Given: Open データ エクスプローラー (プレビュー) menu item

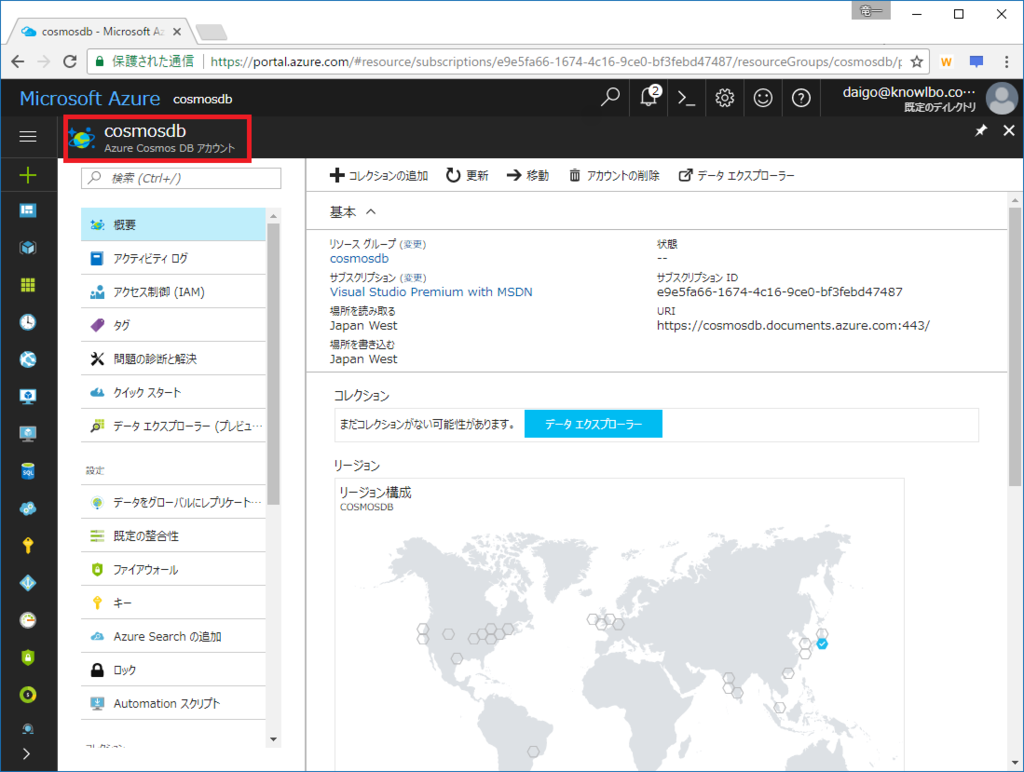Looking at the screenshot, I should point(173,426).
